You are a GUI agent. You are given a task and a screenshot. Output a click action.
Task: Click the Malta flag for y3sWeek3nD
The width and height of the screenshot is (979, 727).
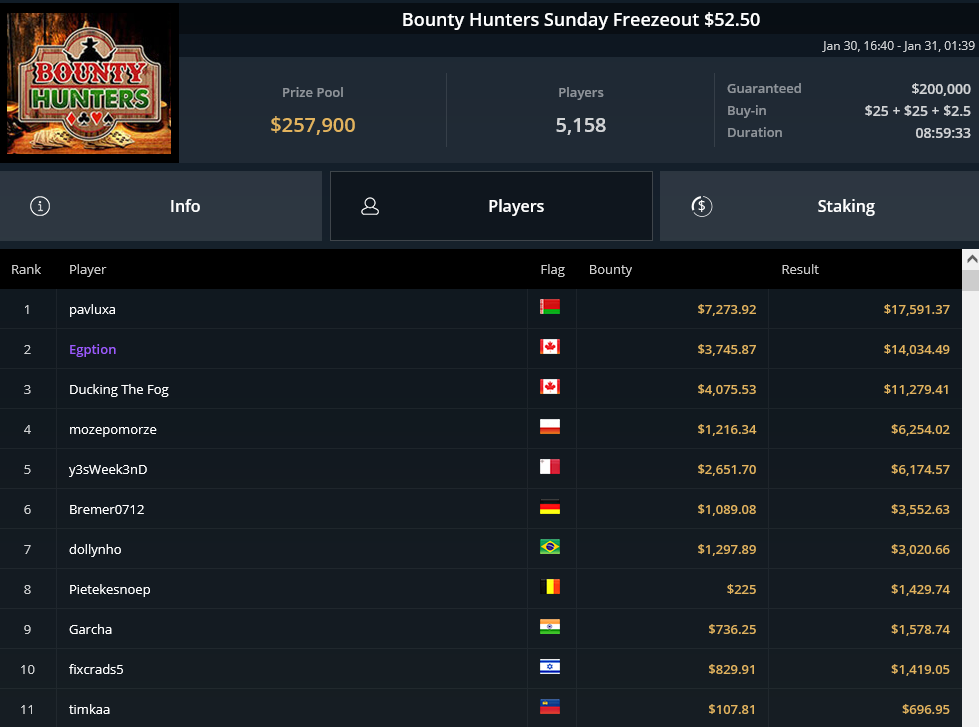click(549, 467)
